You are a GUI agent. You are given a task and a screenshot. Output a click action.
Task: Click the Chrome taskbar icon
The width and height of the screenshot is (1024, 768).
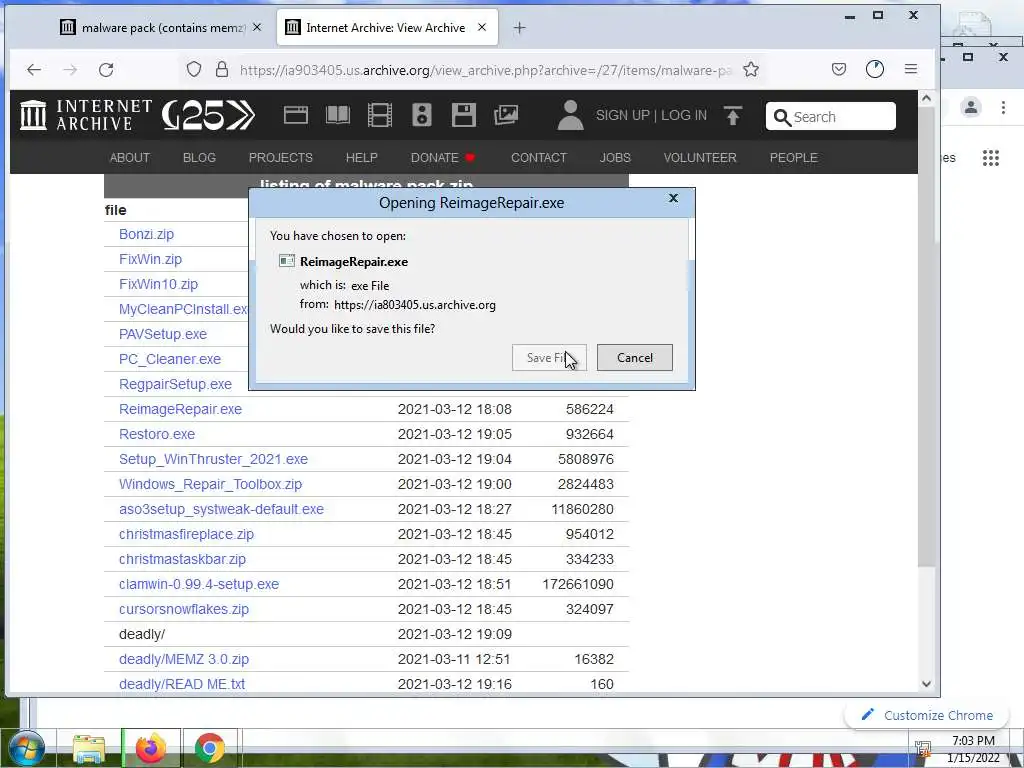[209, 748]
